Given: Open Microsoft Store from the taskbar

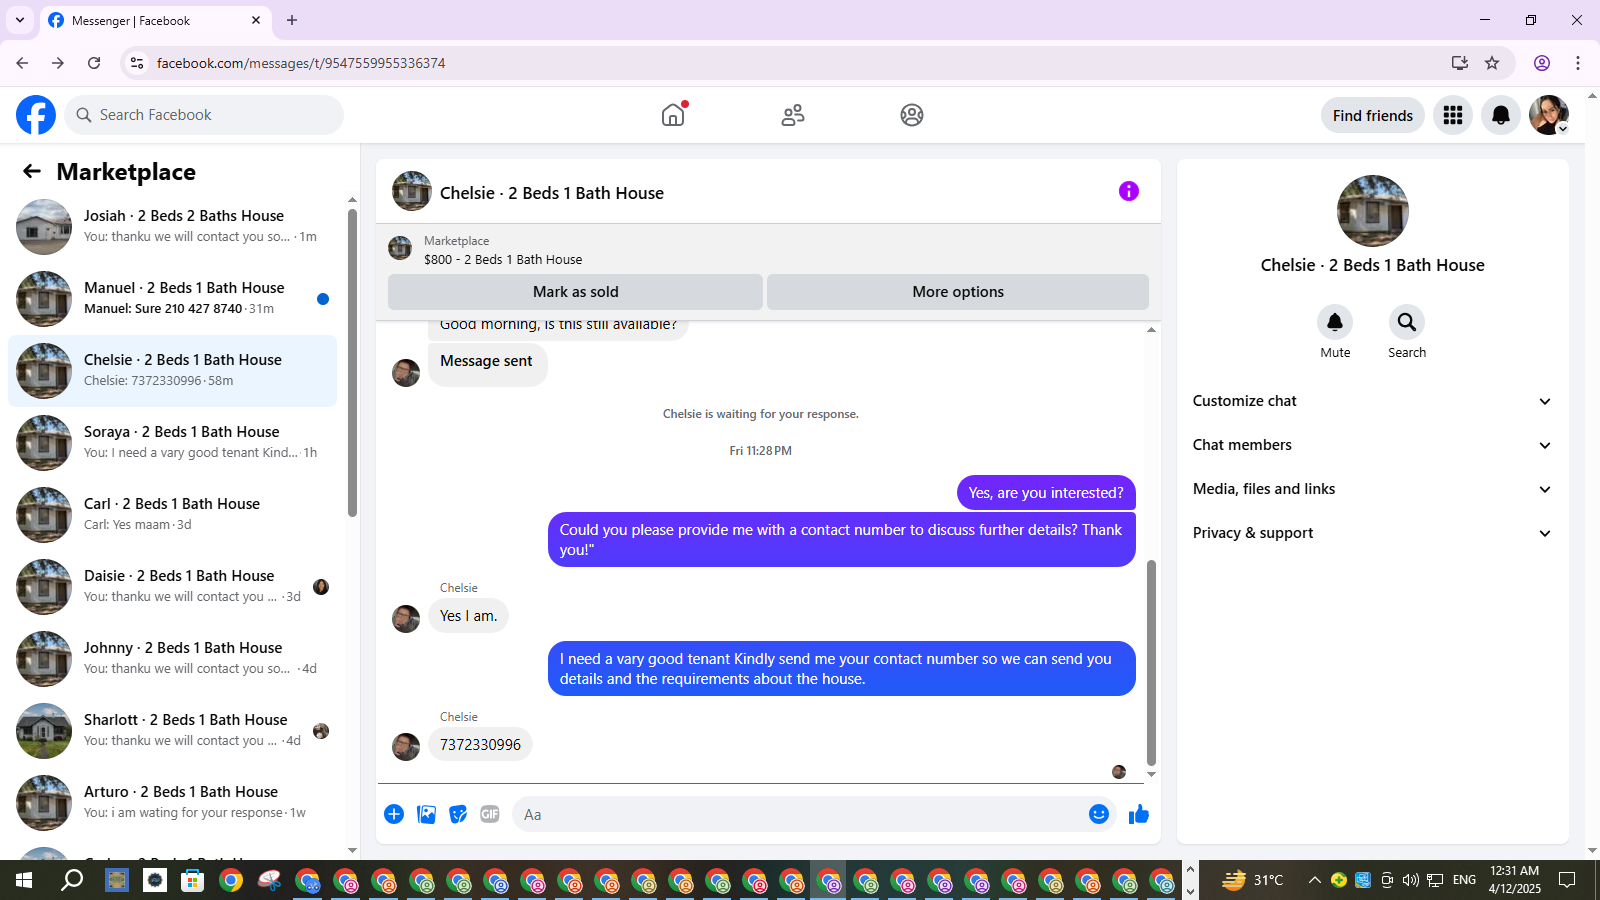Looking at the screenshot, I should 192,880.
